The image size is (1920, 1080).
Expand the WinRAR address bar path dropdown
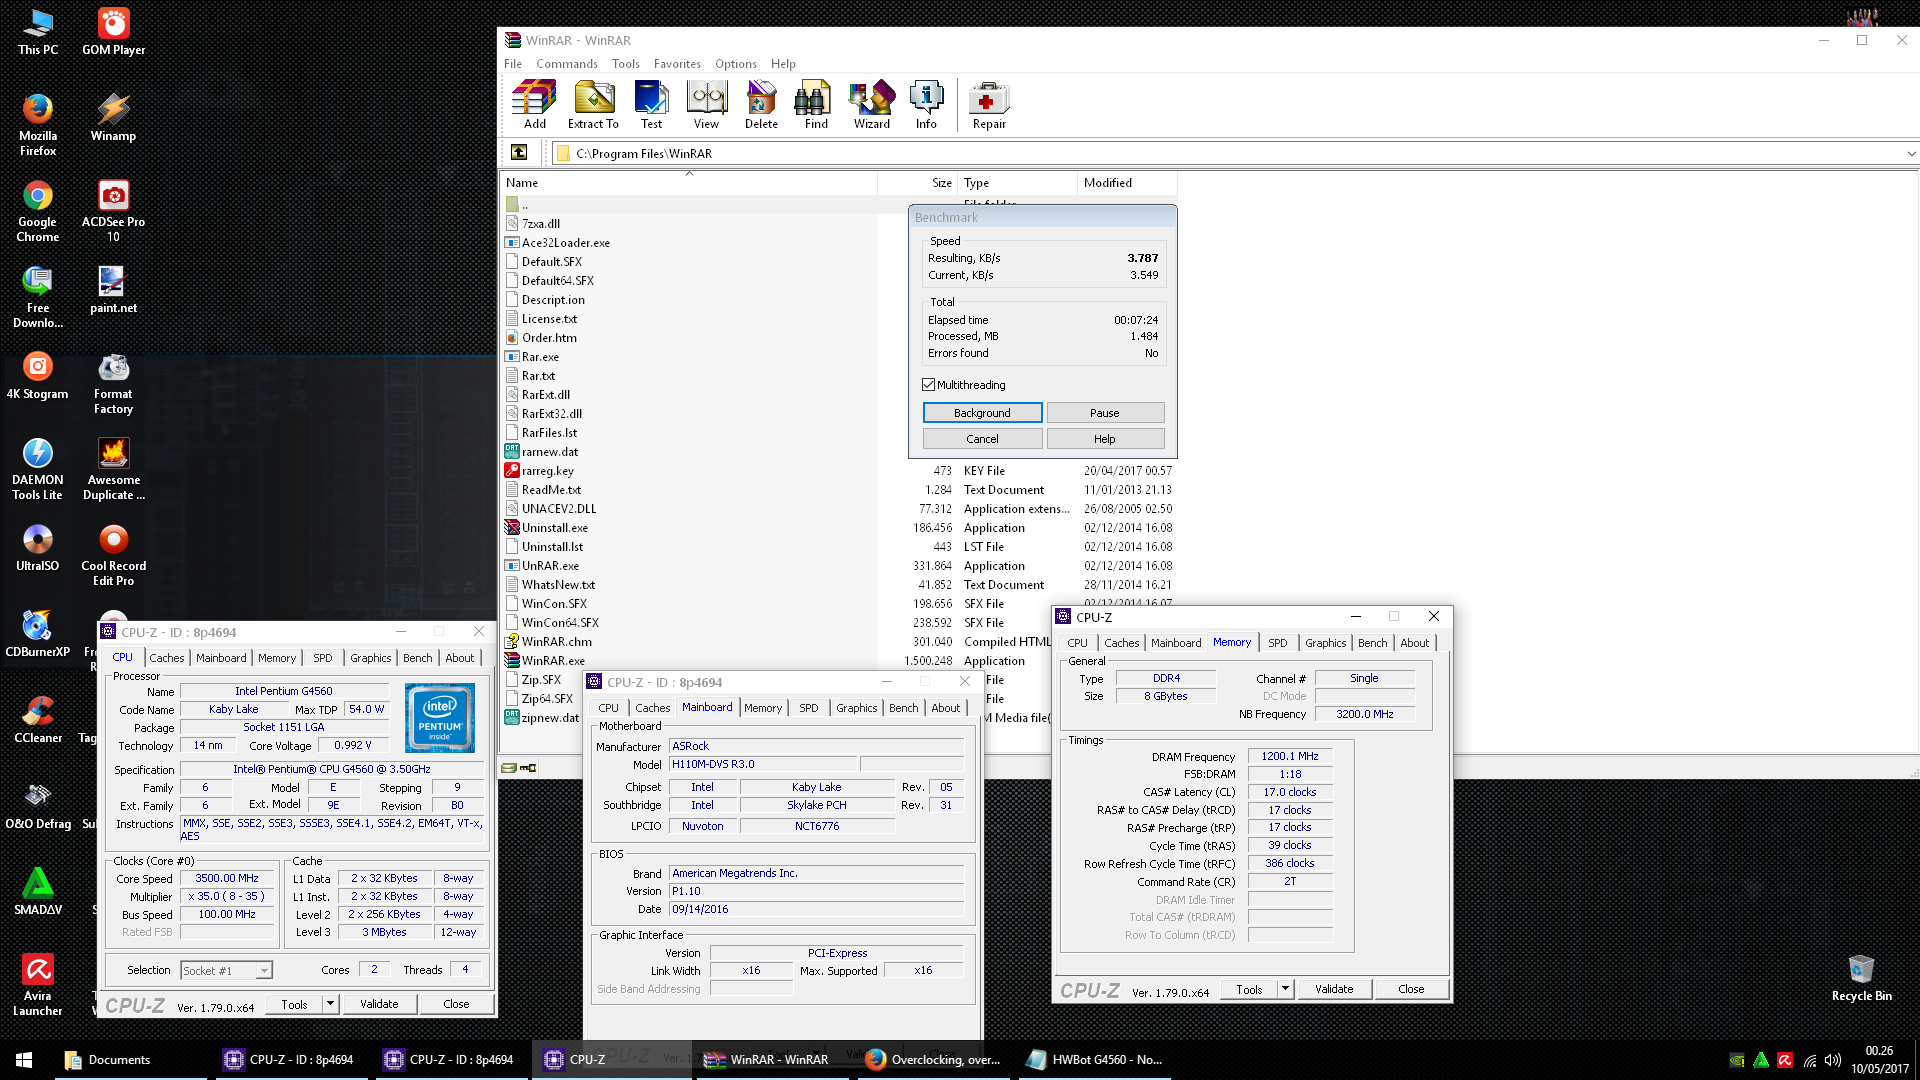pos(1910,153)
